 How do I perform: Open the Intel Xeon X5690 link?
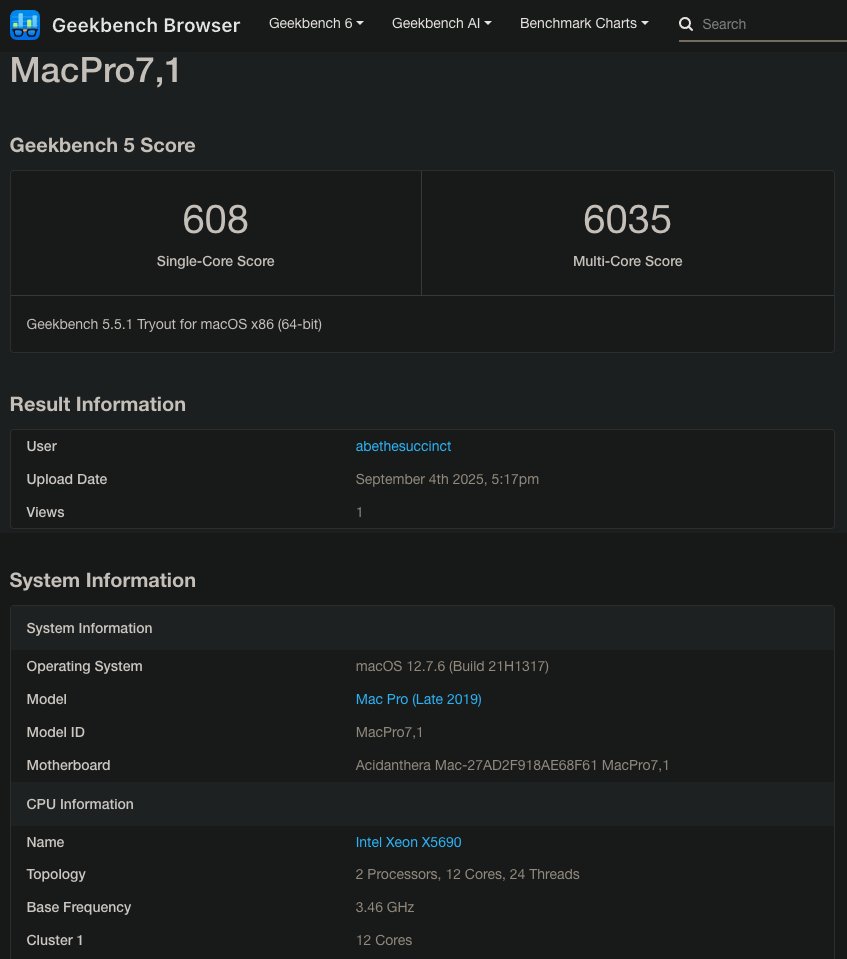408,842
